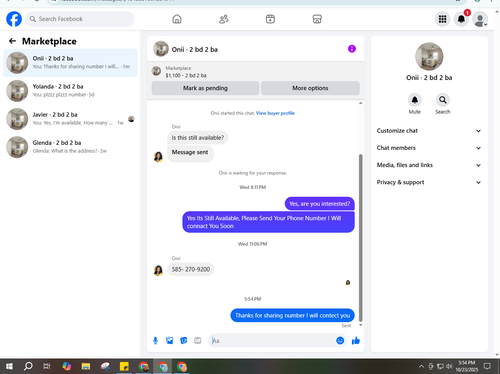Attach a photo file icon

(x=170, y=341)
